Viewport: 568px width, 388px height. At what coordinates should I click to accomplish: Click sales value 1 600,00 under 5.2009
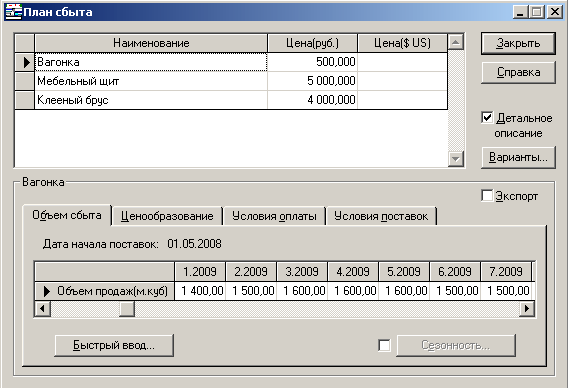tap(404, 291)
